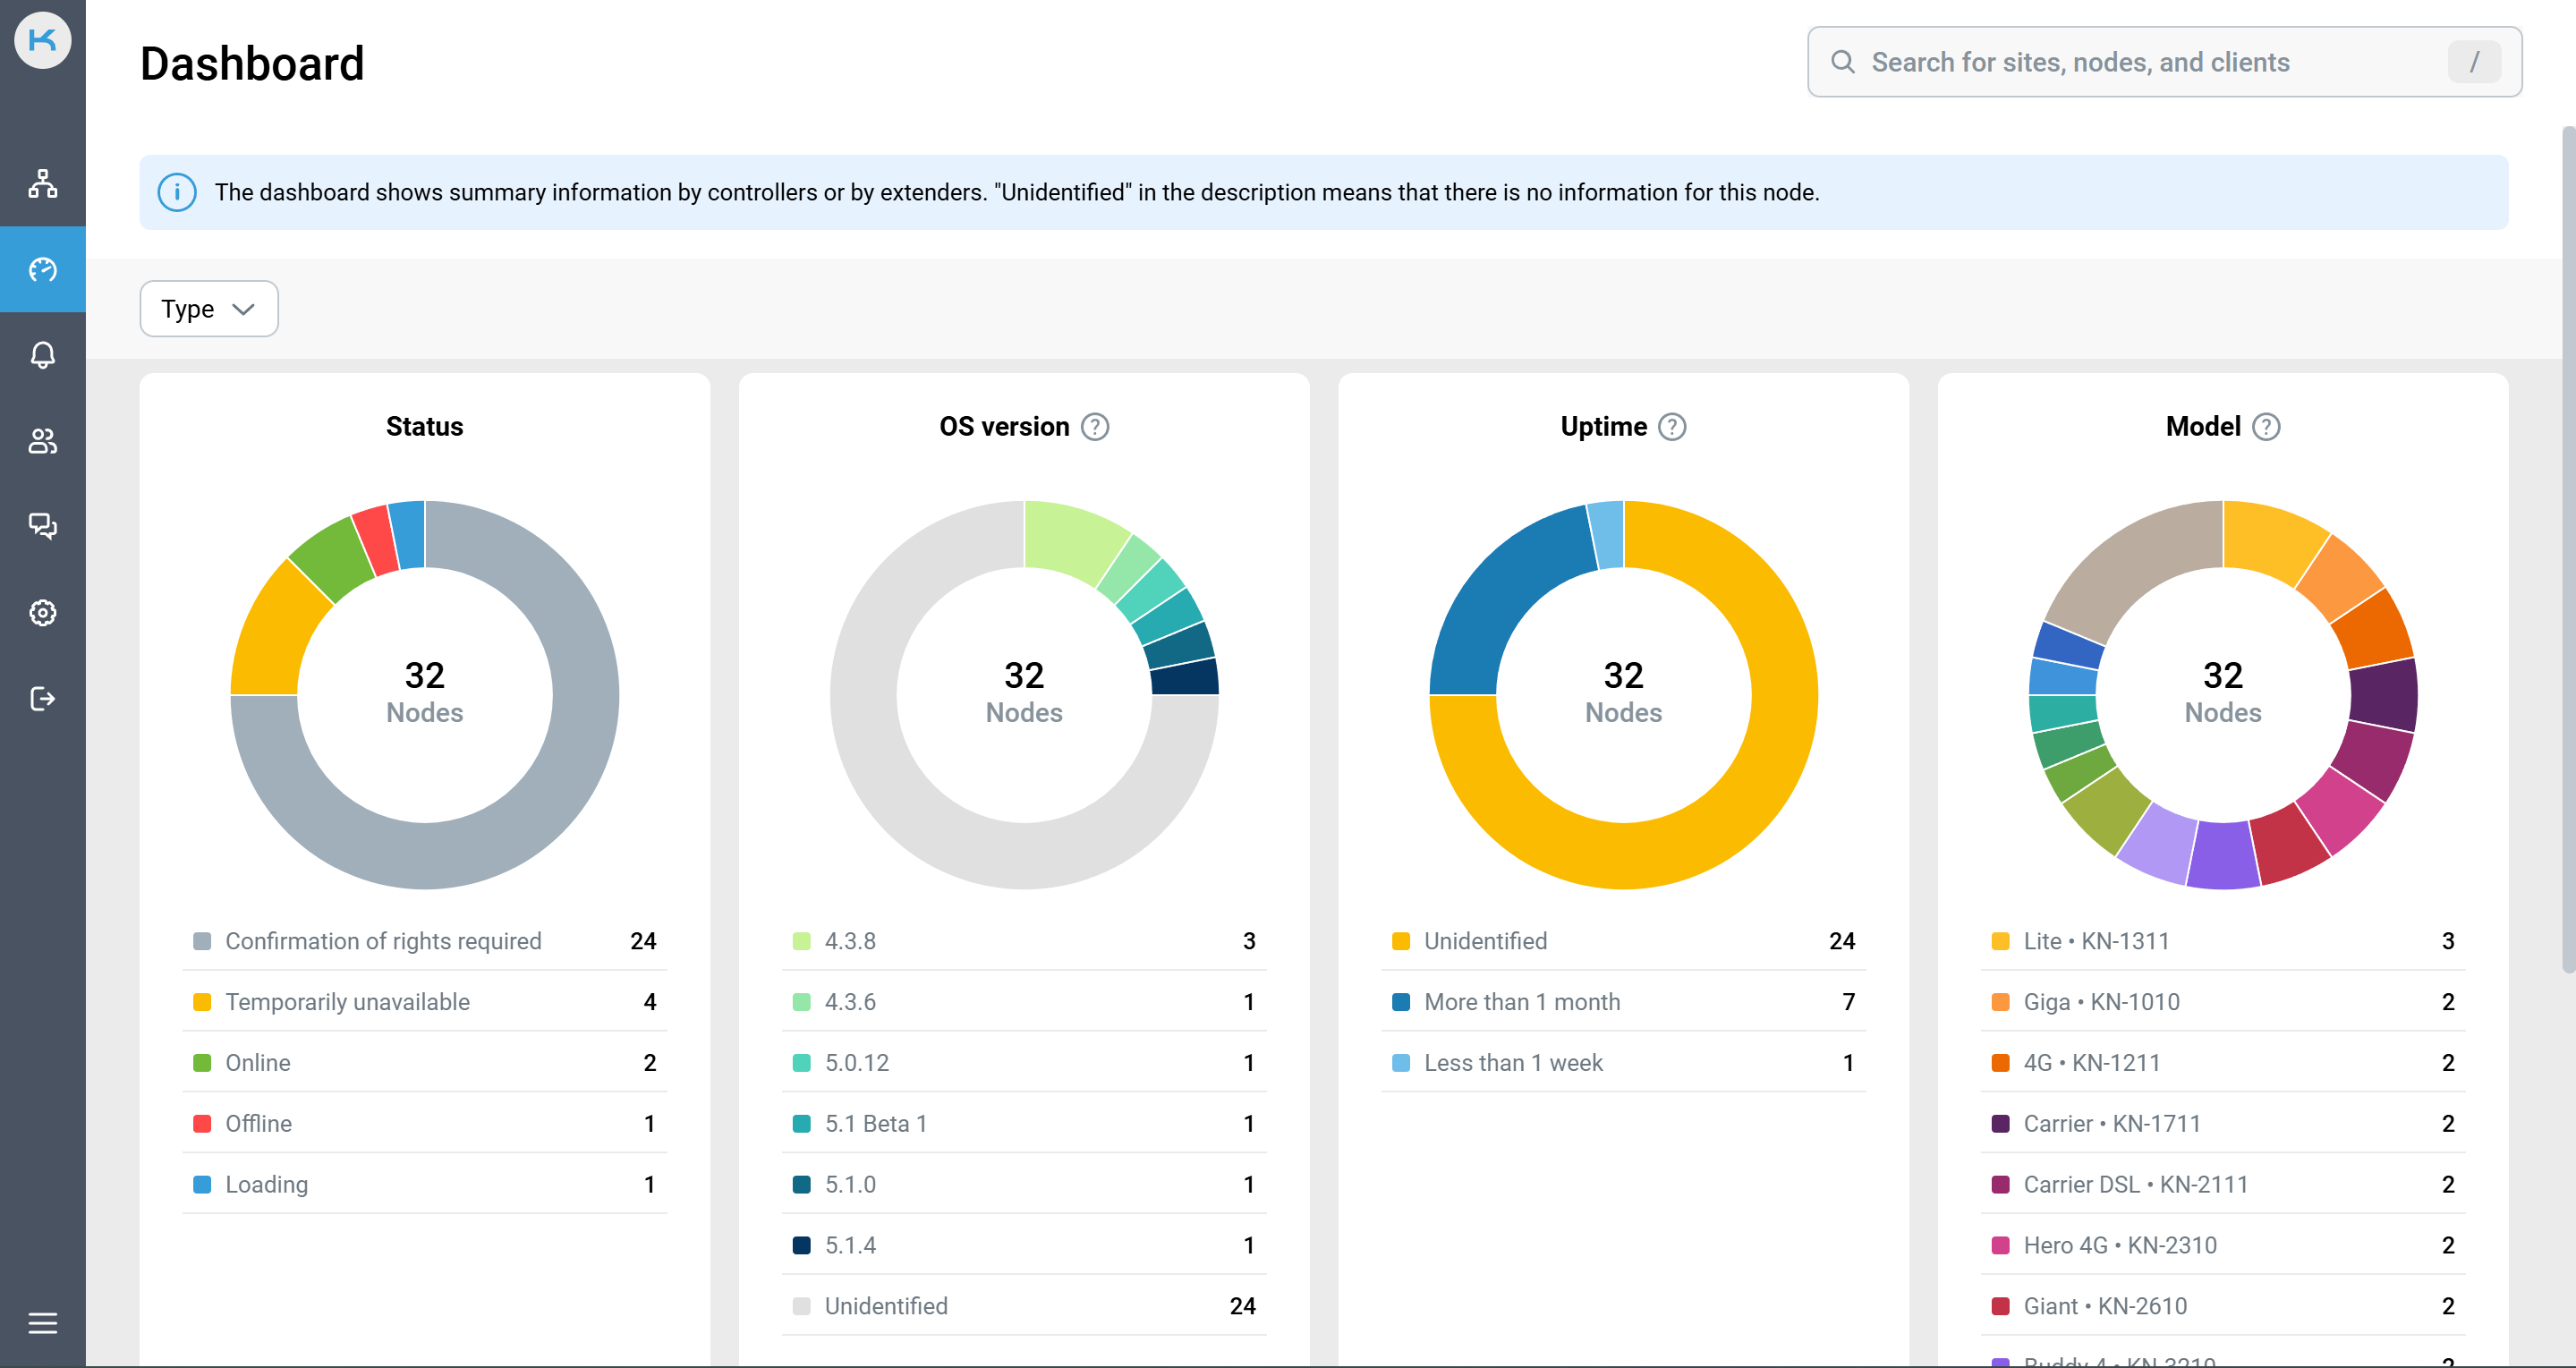Viewport: 2576px width, 1368px height.
Task: Open the users icon in sidebar
Action: point(42,441)
